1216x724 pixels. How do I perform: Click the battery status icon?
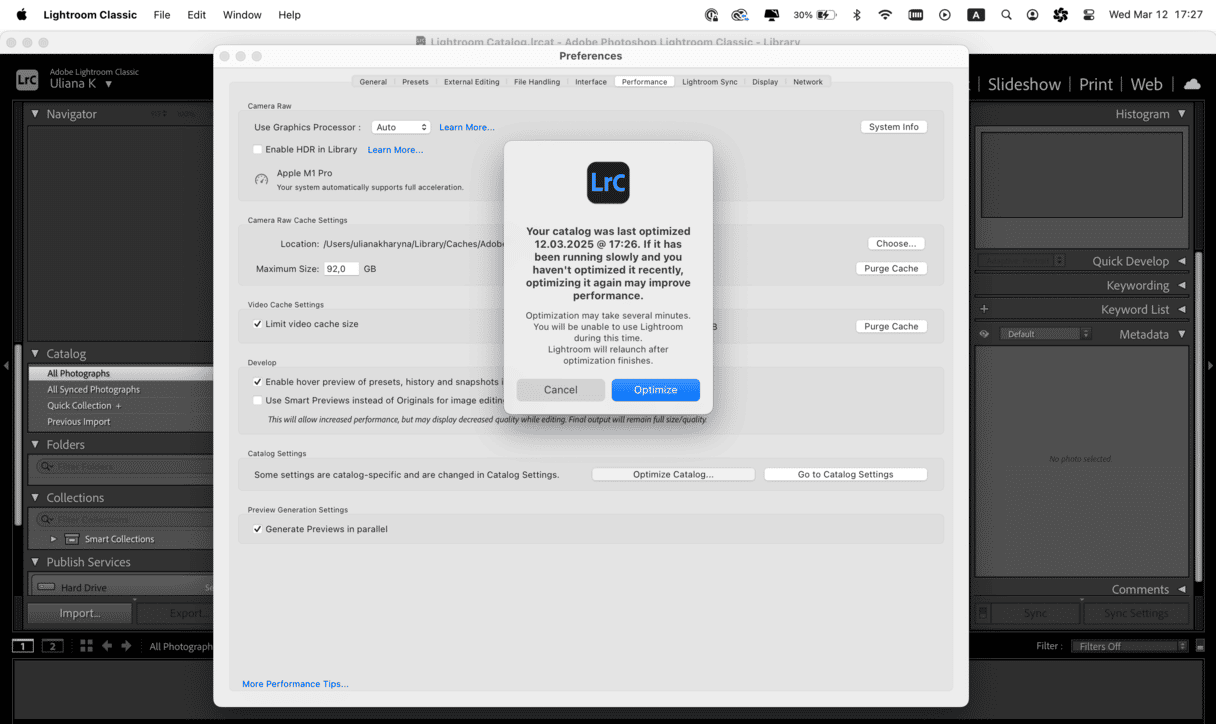(826, 15)
